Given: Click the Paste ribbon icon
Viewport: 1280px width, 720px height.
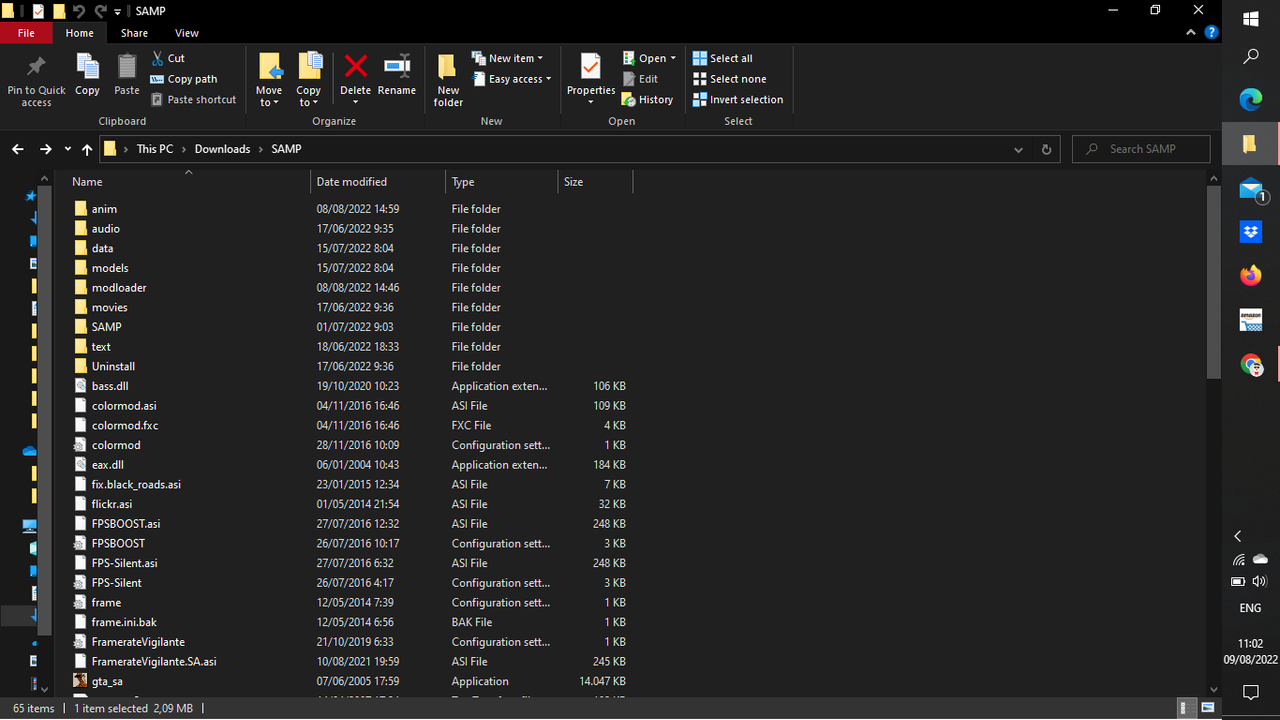Looking at the screenshot, I should point(127,67).
